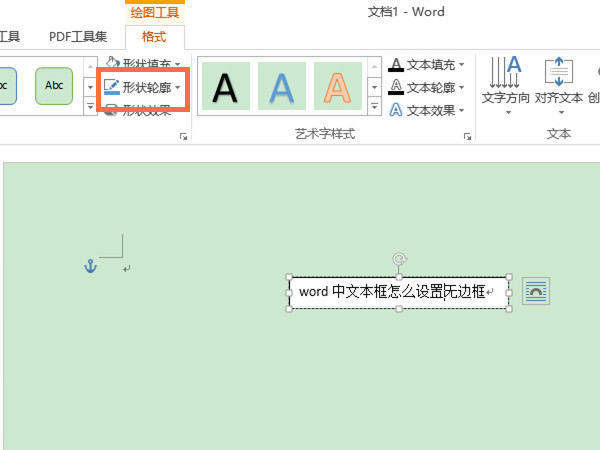Apply the orange outlined A WordArt style

[x=338, y=86]
